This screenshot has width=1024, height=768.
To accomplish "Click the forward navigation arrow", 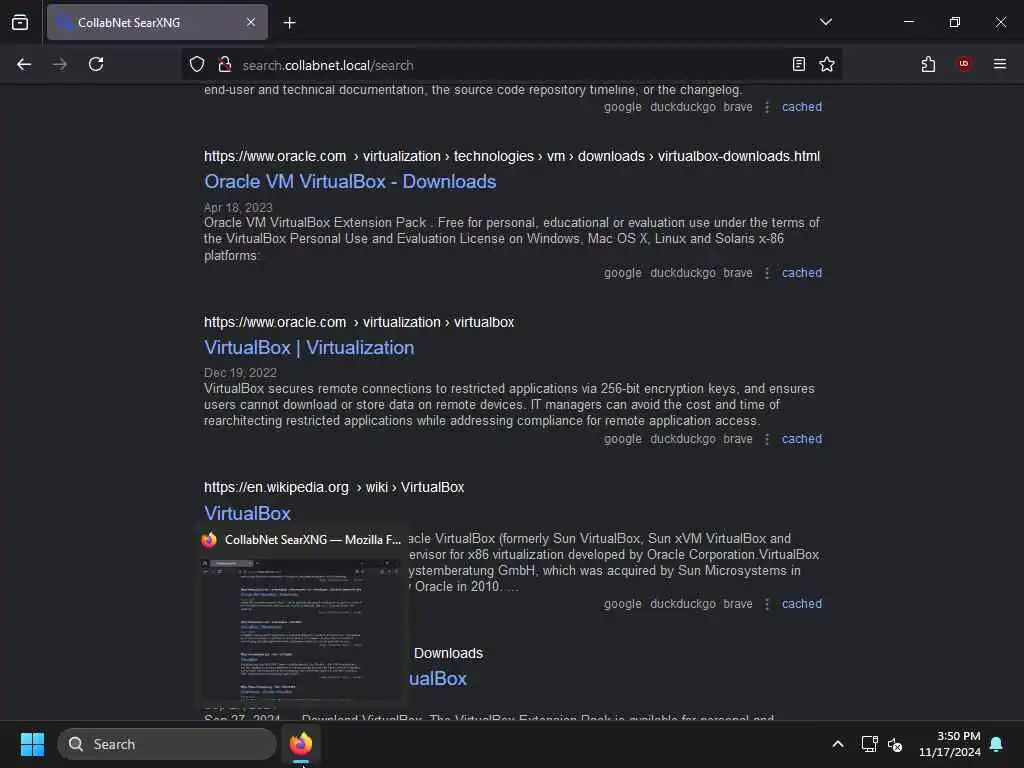I will (60, 64).
